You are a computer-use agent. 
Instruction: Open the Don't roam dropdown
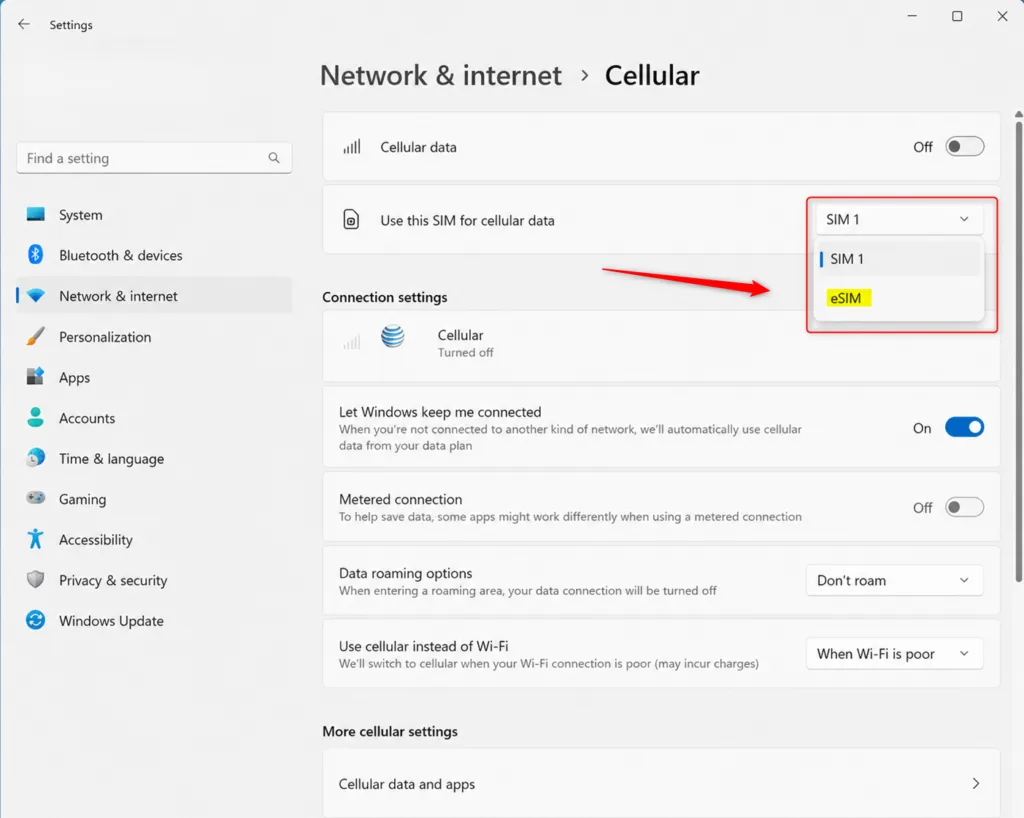coord(894,580)
